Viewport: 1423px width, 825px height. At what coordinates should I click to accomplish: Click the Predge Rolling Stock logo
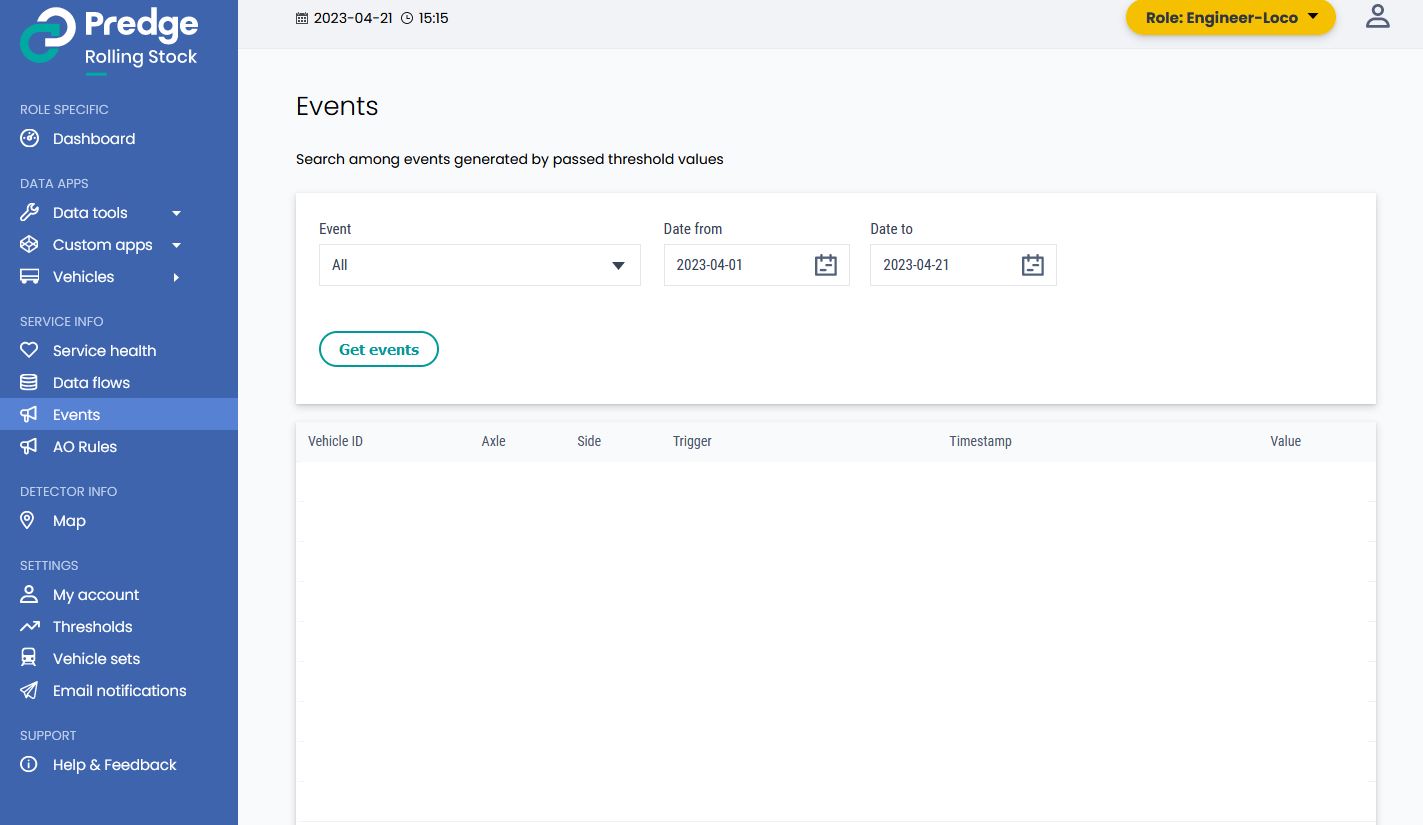coord(110,38)
